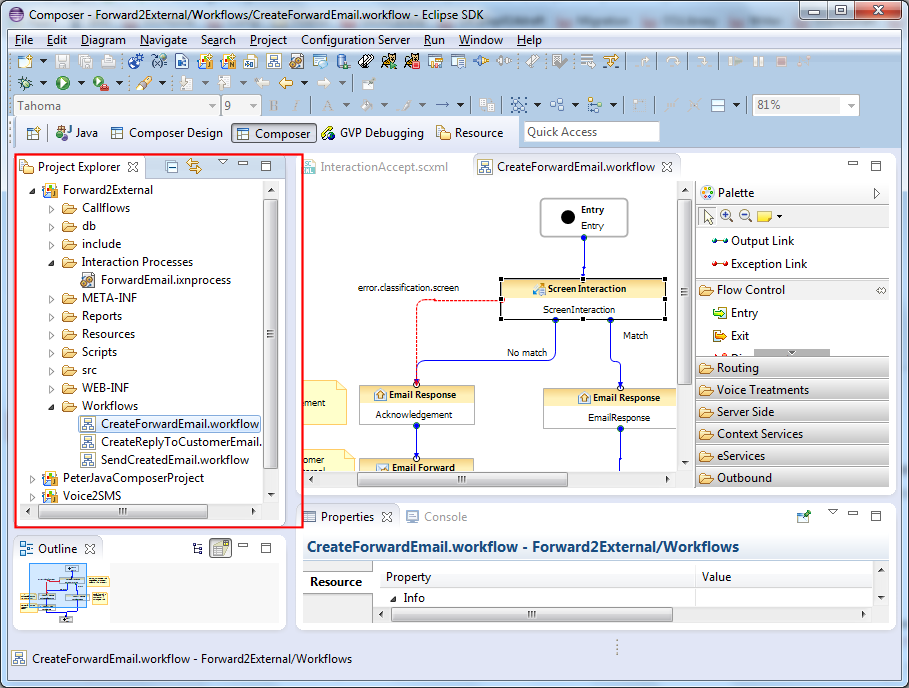Click the Run green play toolbar icon
Image resolution: width=909 pixels, height=688 pixels.
pos(63,83)
